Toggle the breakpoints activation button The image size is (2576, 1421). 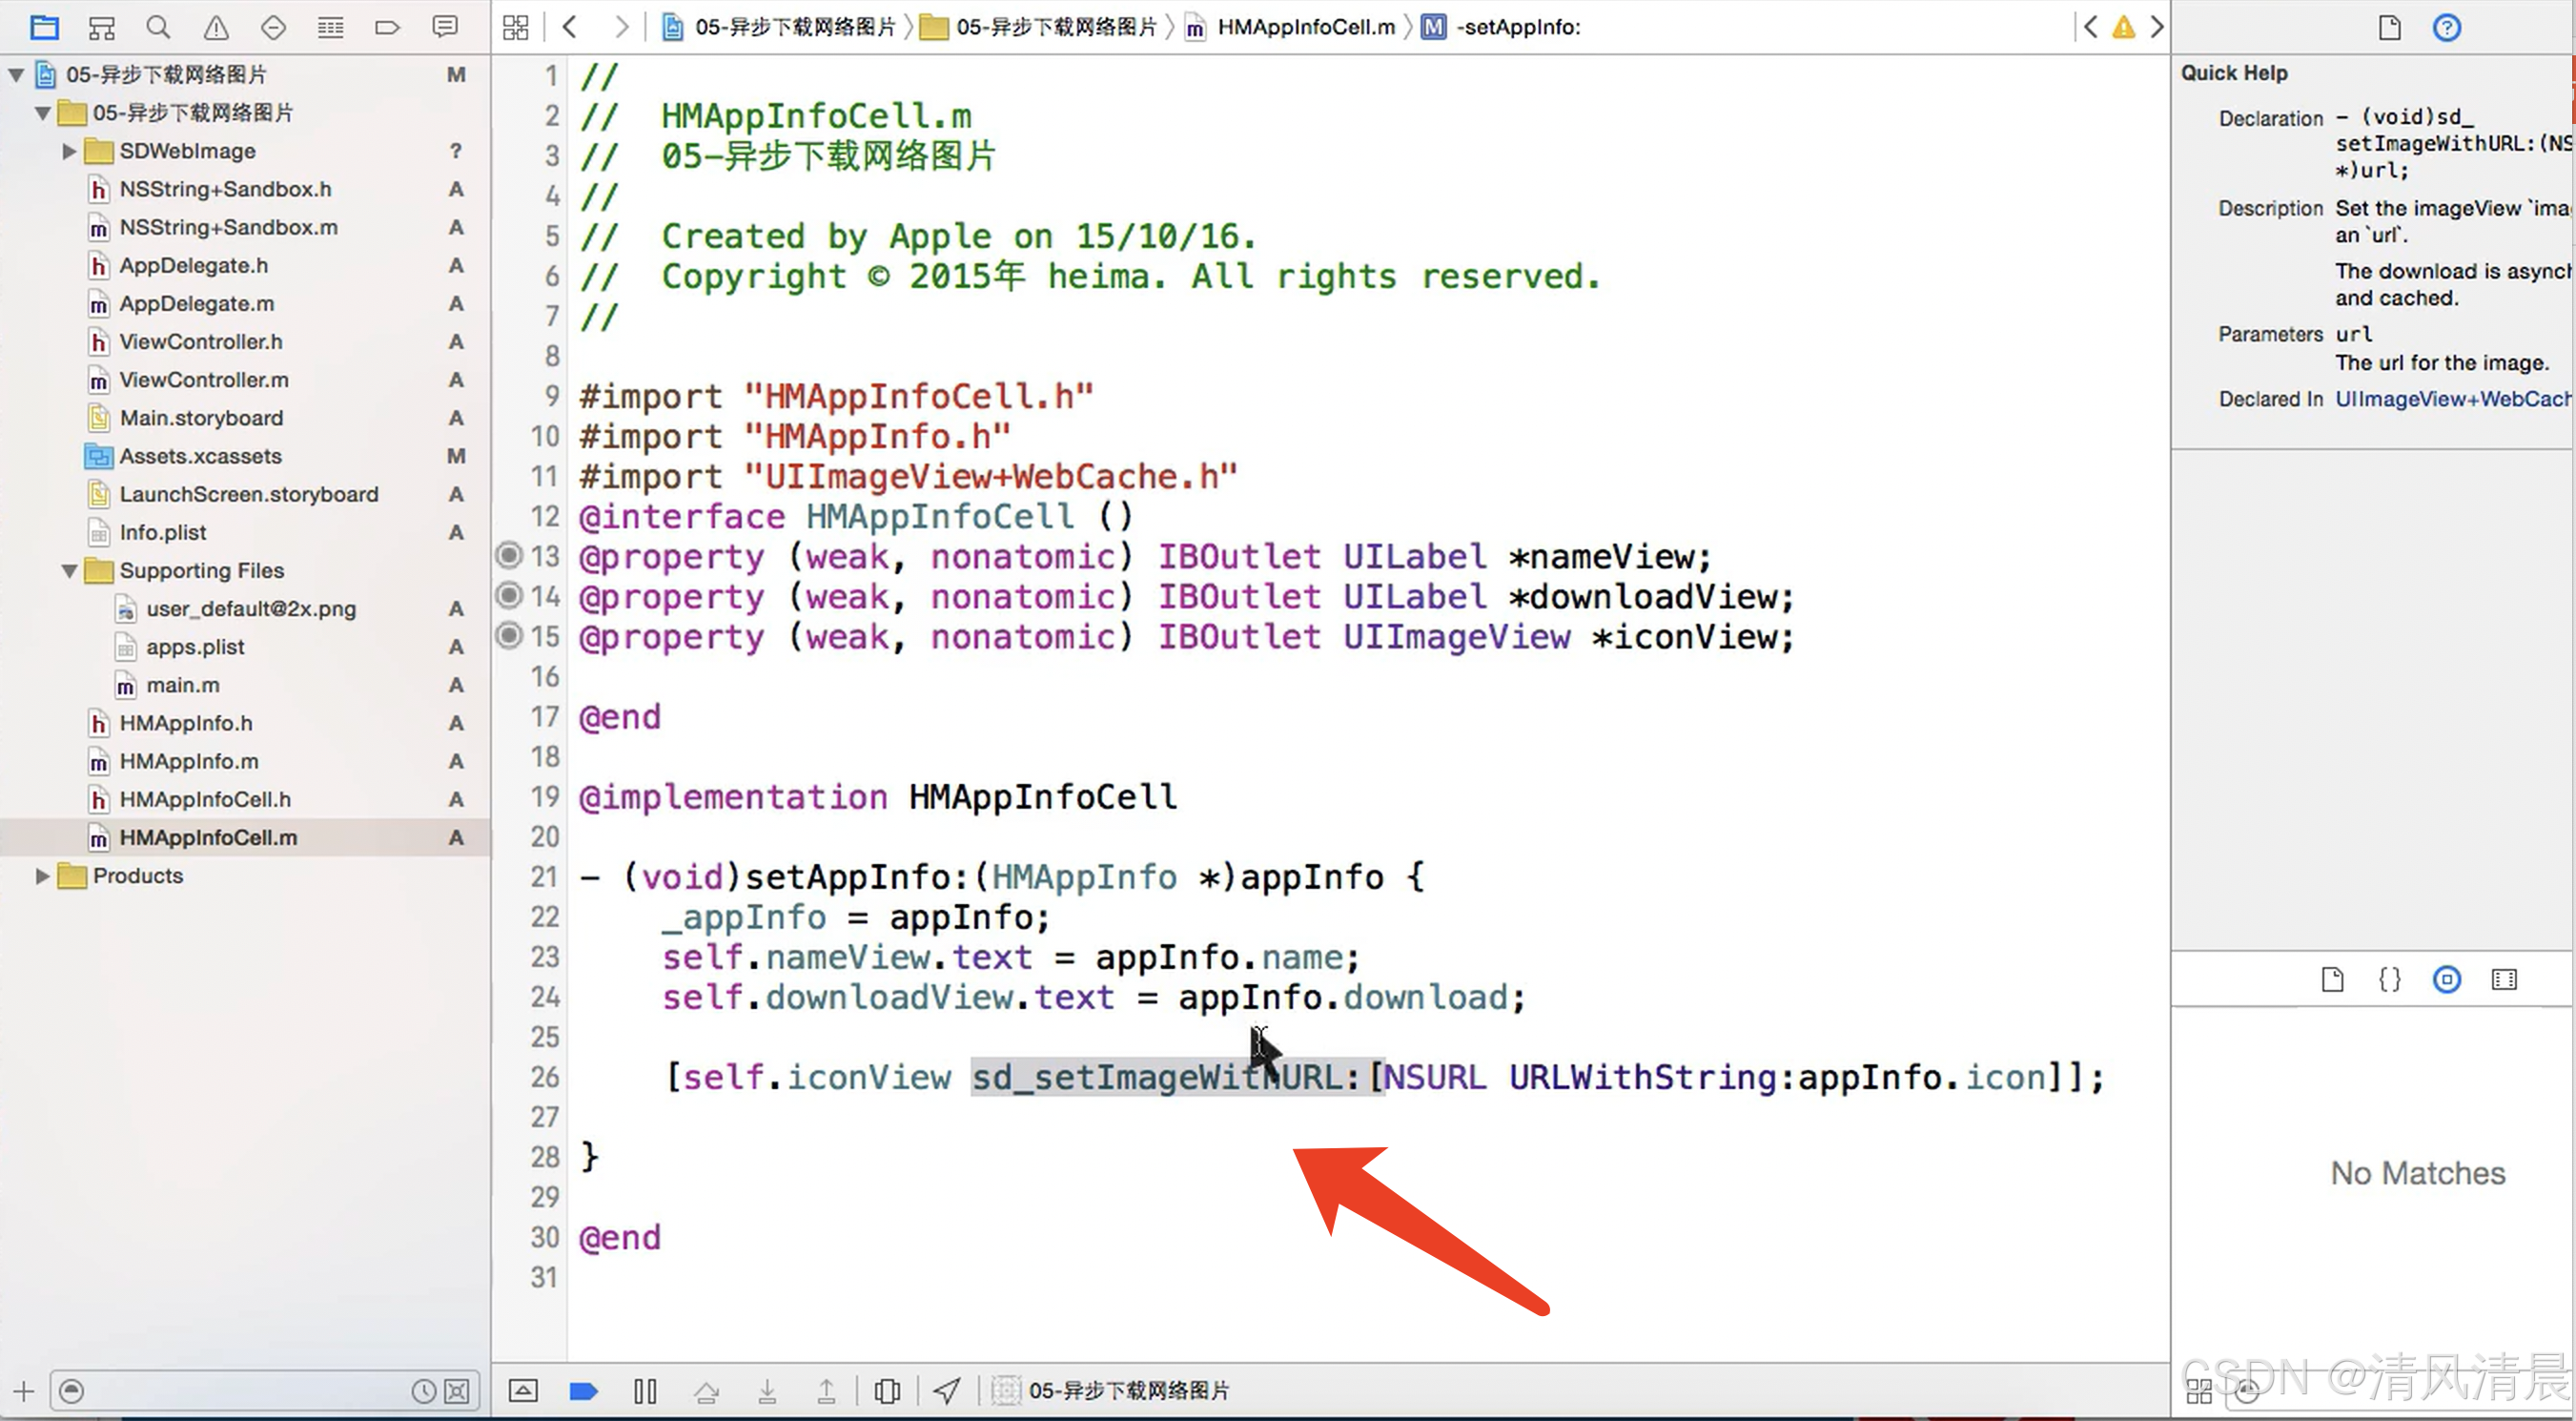[583, 1391]
